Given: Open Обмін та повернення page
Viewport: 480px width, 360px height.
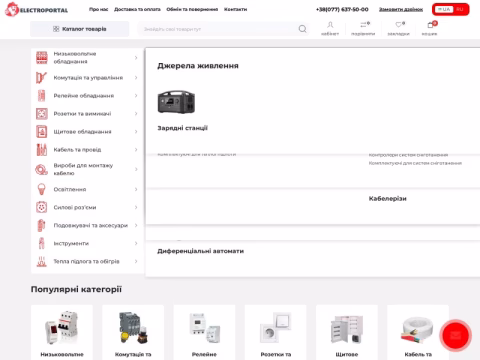Looking at the screenshot, I should click(x=192, y=9).
